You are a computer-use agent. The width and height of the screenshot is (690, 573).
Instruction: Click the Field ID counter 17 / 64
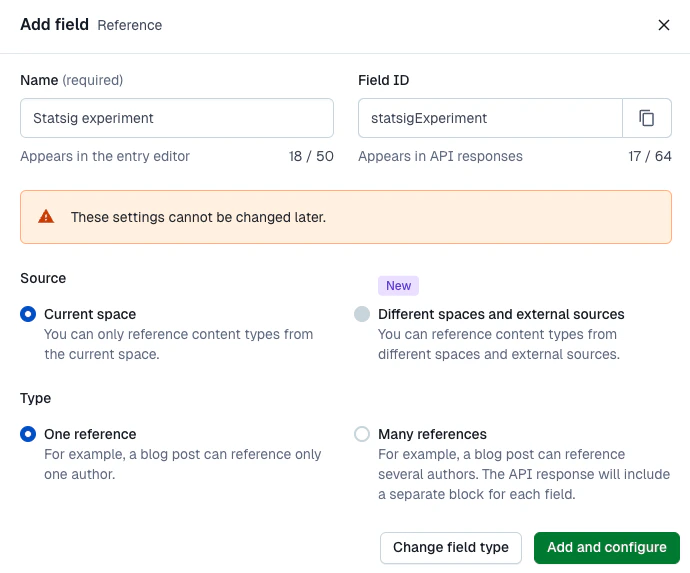[x=649, y=156]
